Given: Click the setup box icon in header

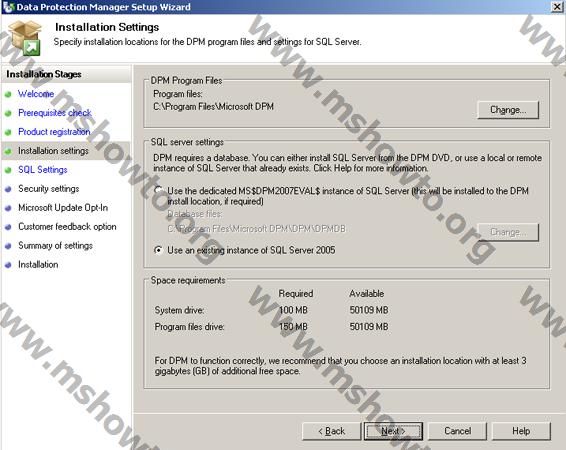Looking at the screenshot, I should (x=25, y=38).
